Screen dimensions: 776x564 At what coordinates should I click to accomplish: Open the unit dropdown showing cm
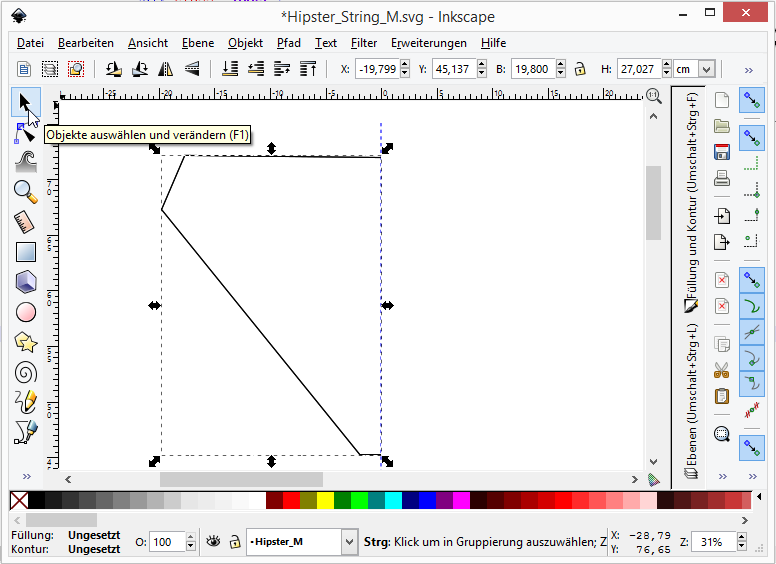pos(707,69)
